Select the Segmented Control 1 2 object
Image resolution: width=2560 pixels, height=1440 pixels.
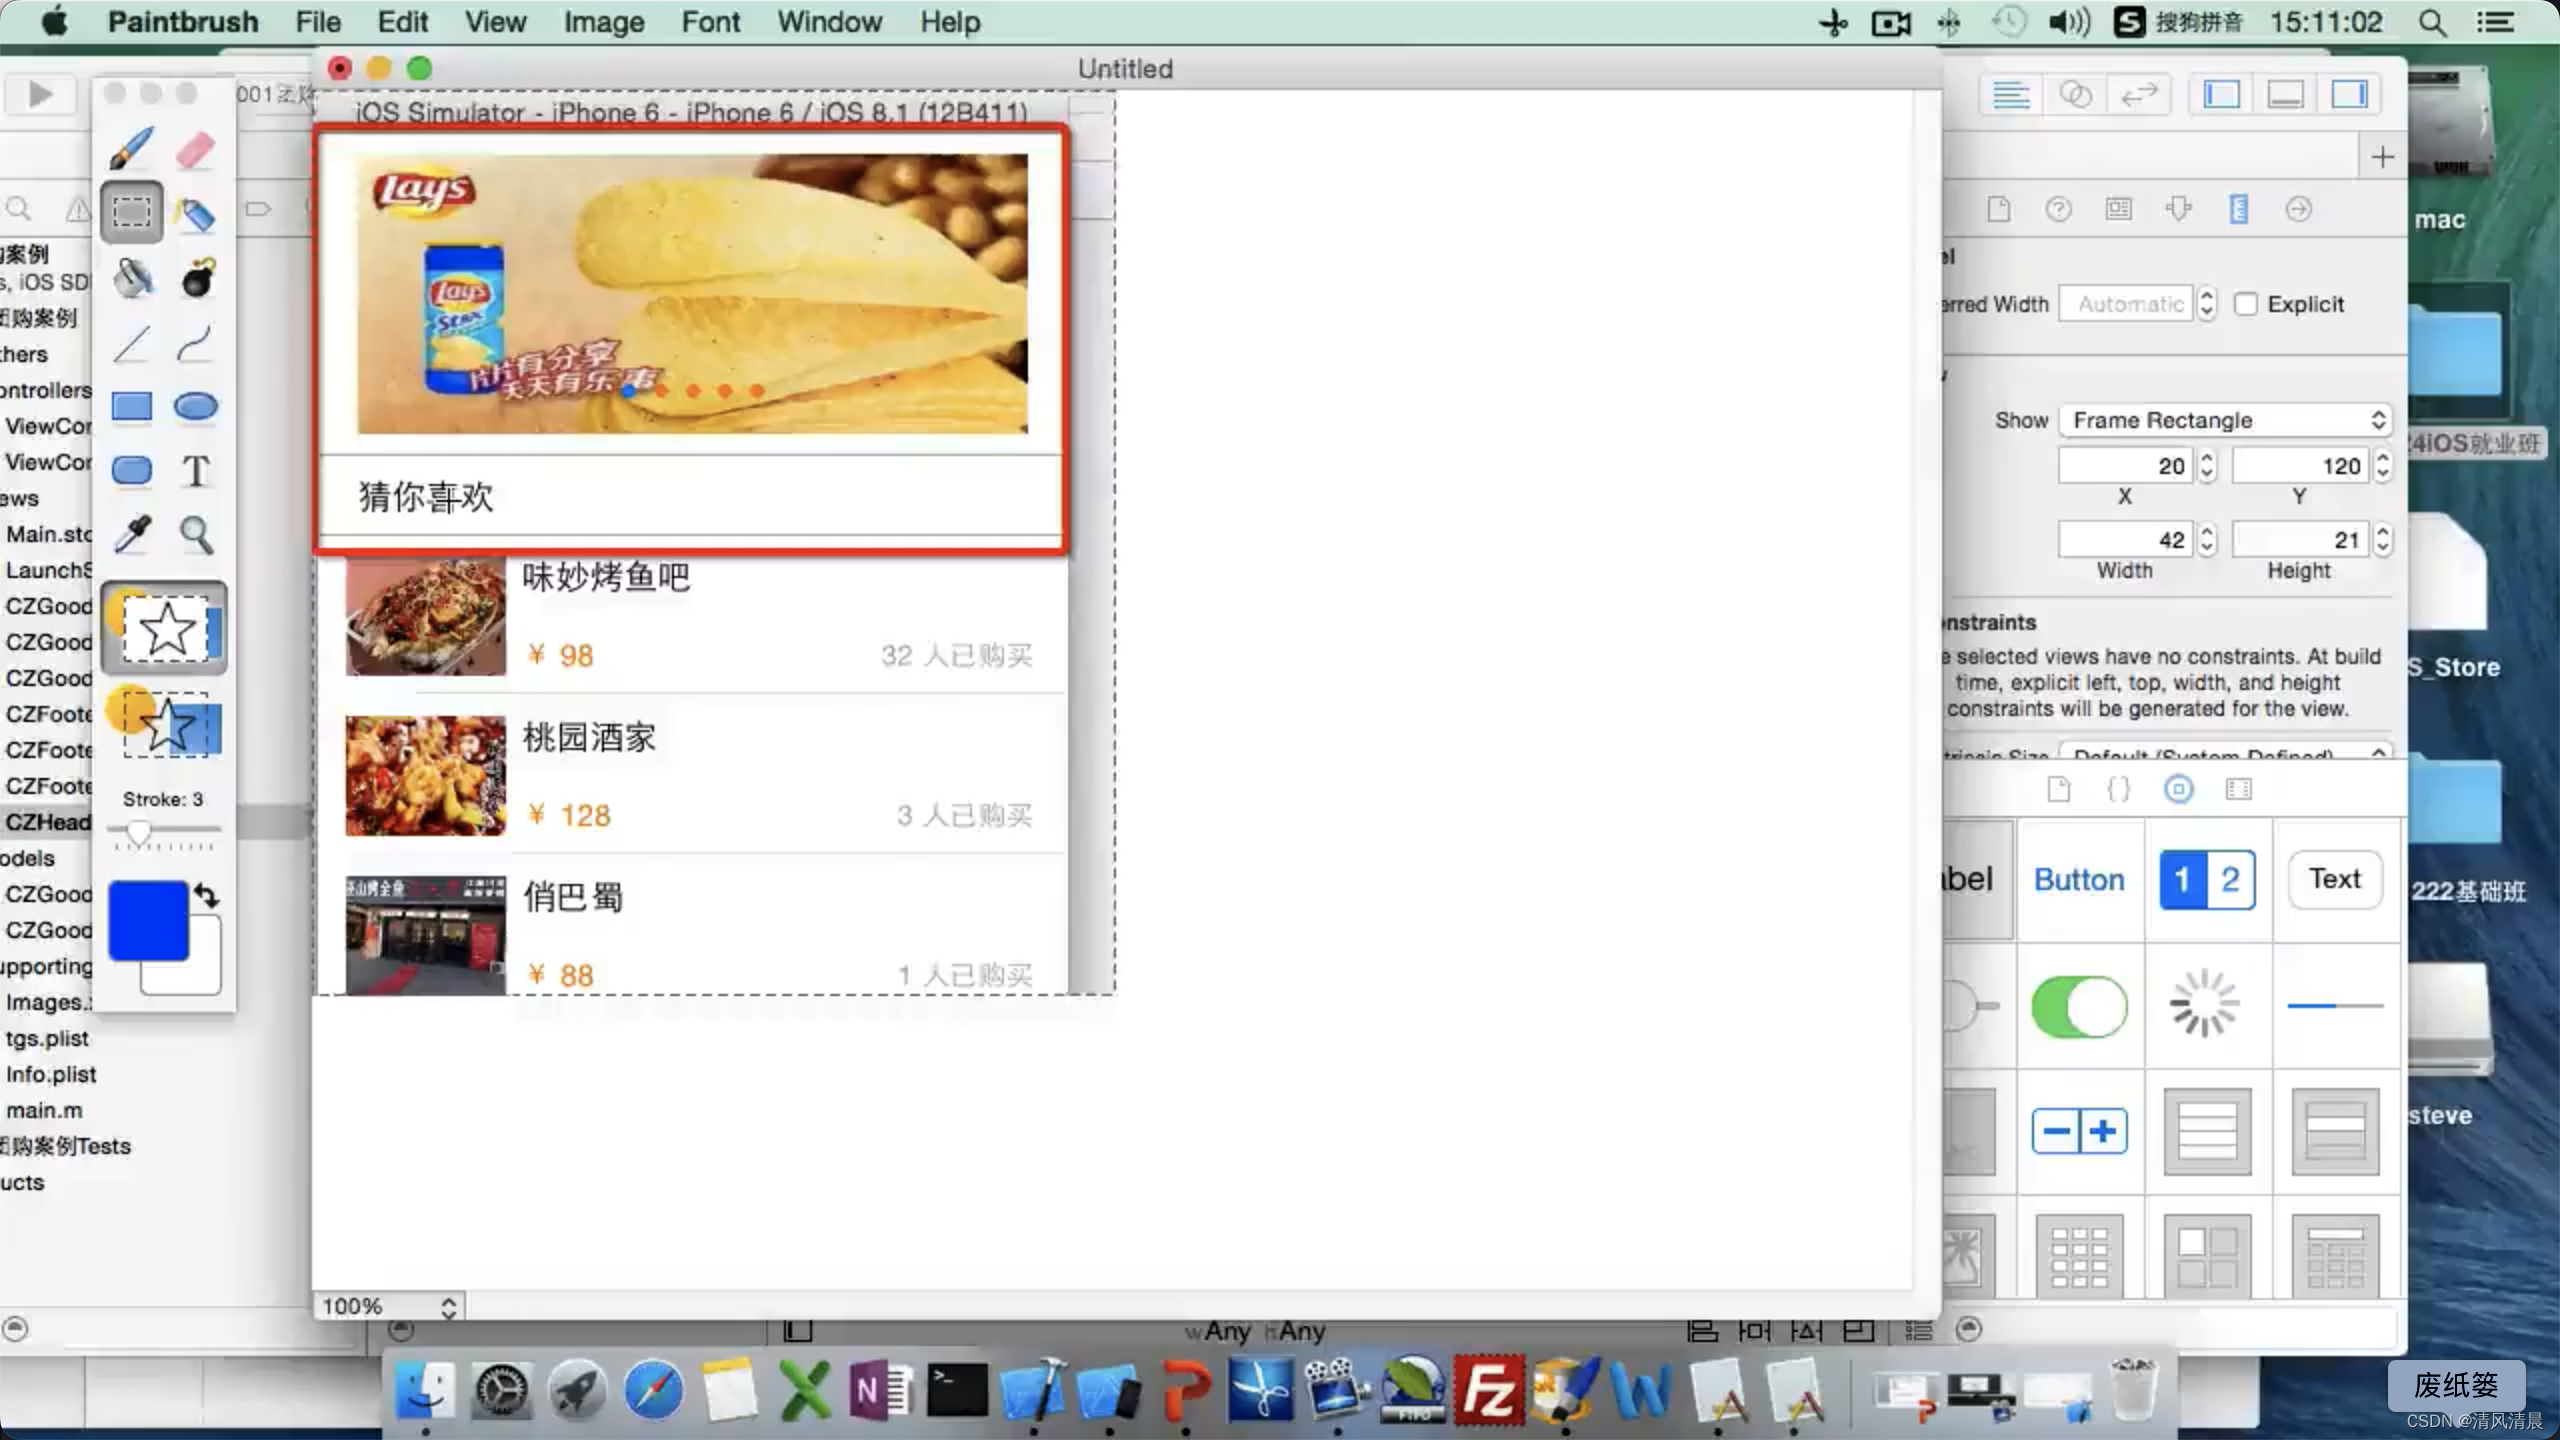point(2207,880)
